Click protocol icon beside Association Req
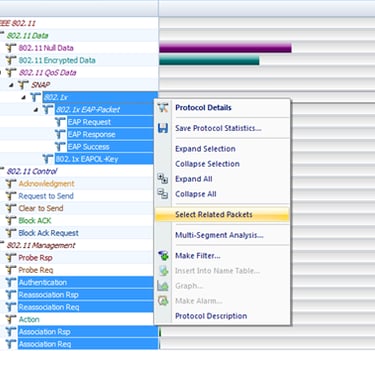The width and height of the screenshot is (375, 366). (x=11, y=344)
